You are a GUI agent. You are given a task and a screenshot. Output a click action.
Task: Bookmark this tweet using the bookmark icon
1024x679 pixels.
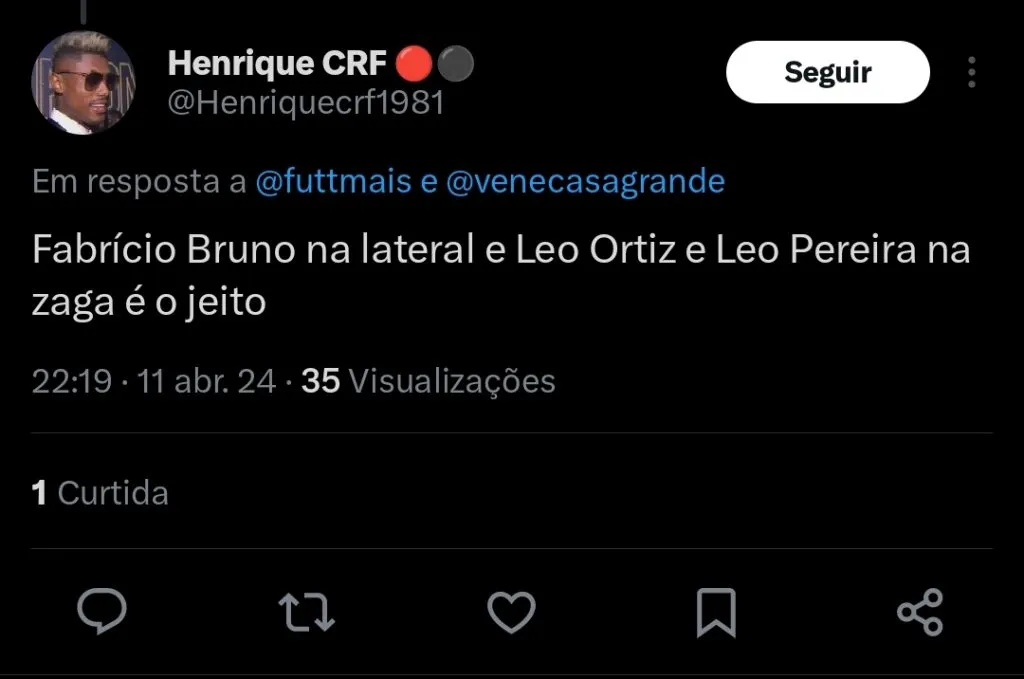pos(716,612)
